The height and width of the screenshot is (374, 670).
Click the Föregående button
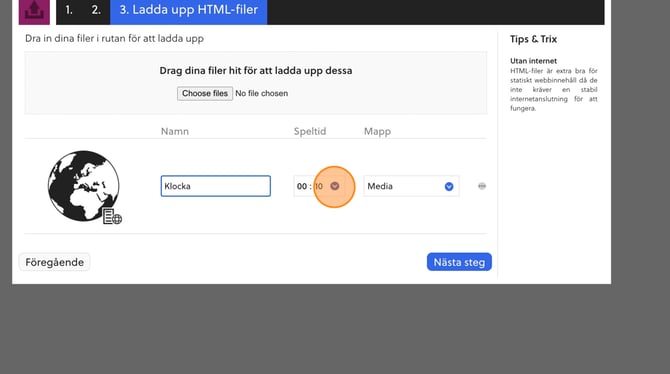click(54, 262)
